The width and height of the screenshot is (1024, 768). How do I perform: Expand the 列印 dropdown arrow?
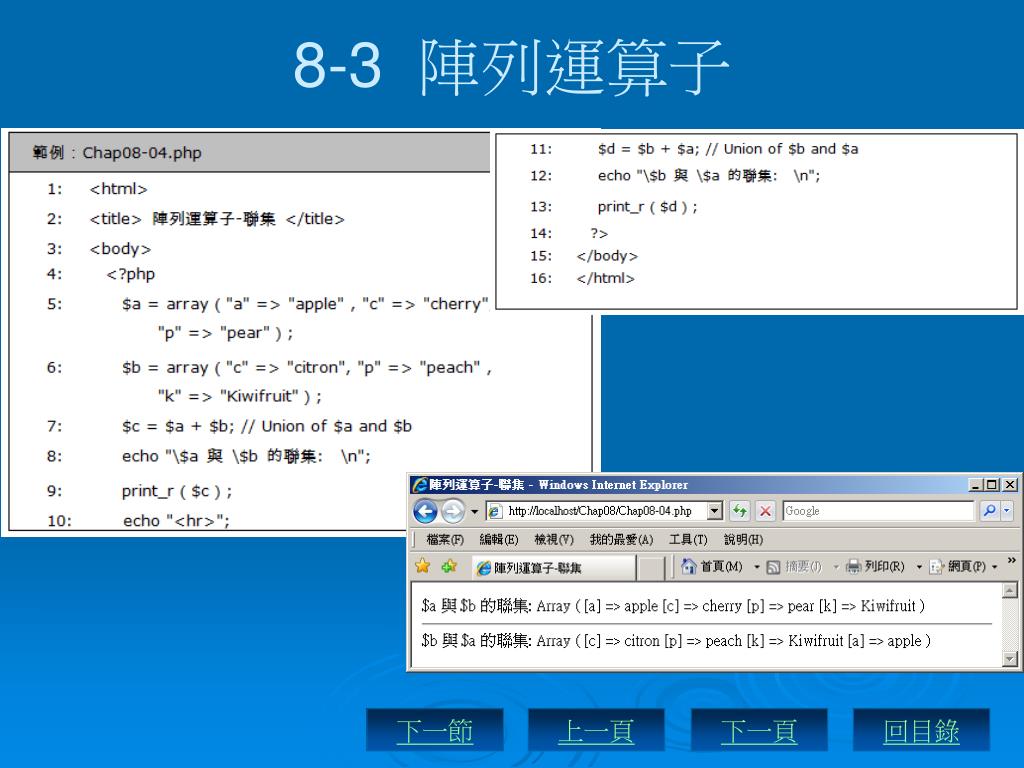919,567
